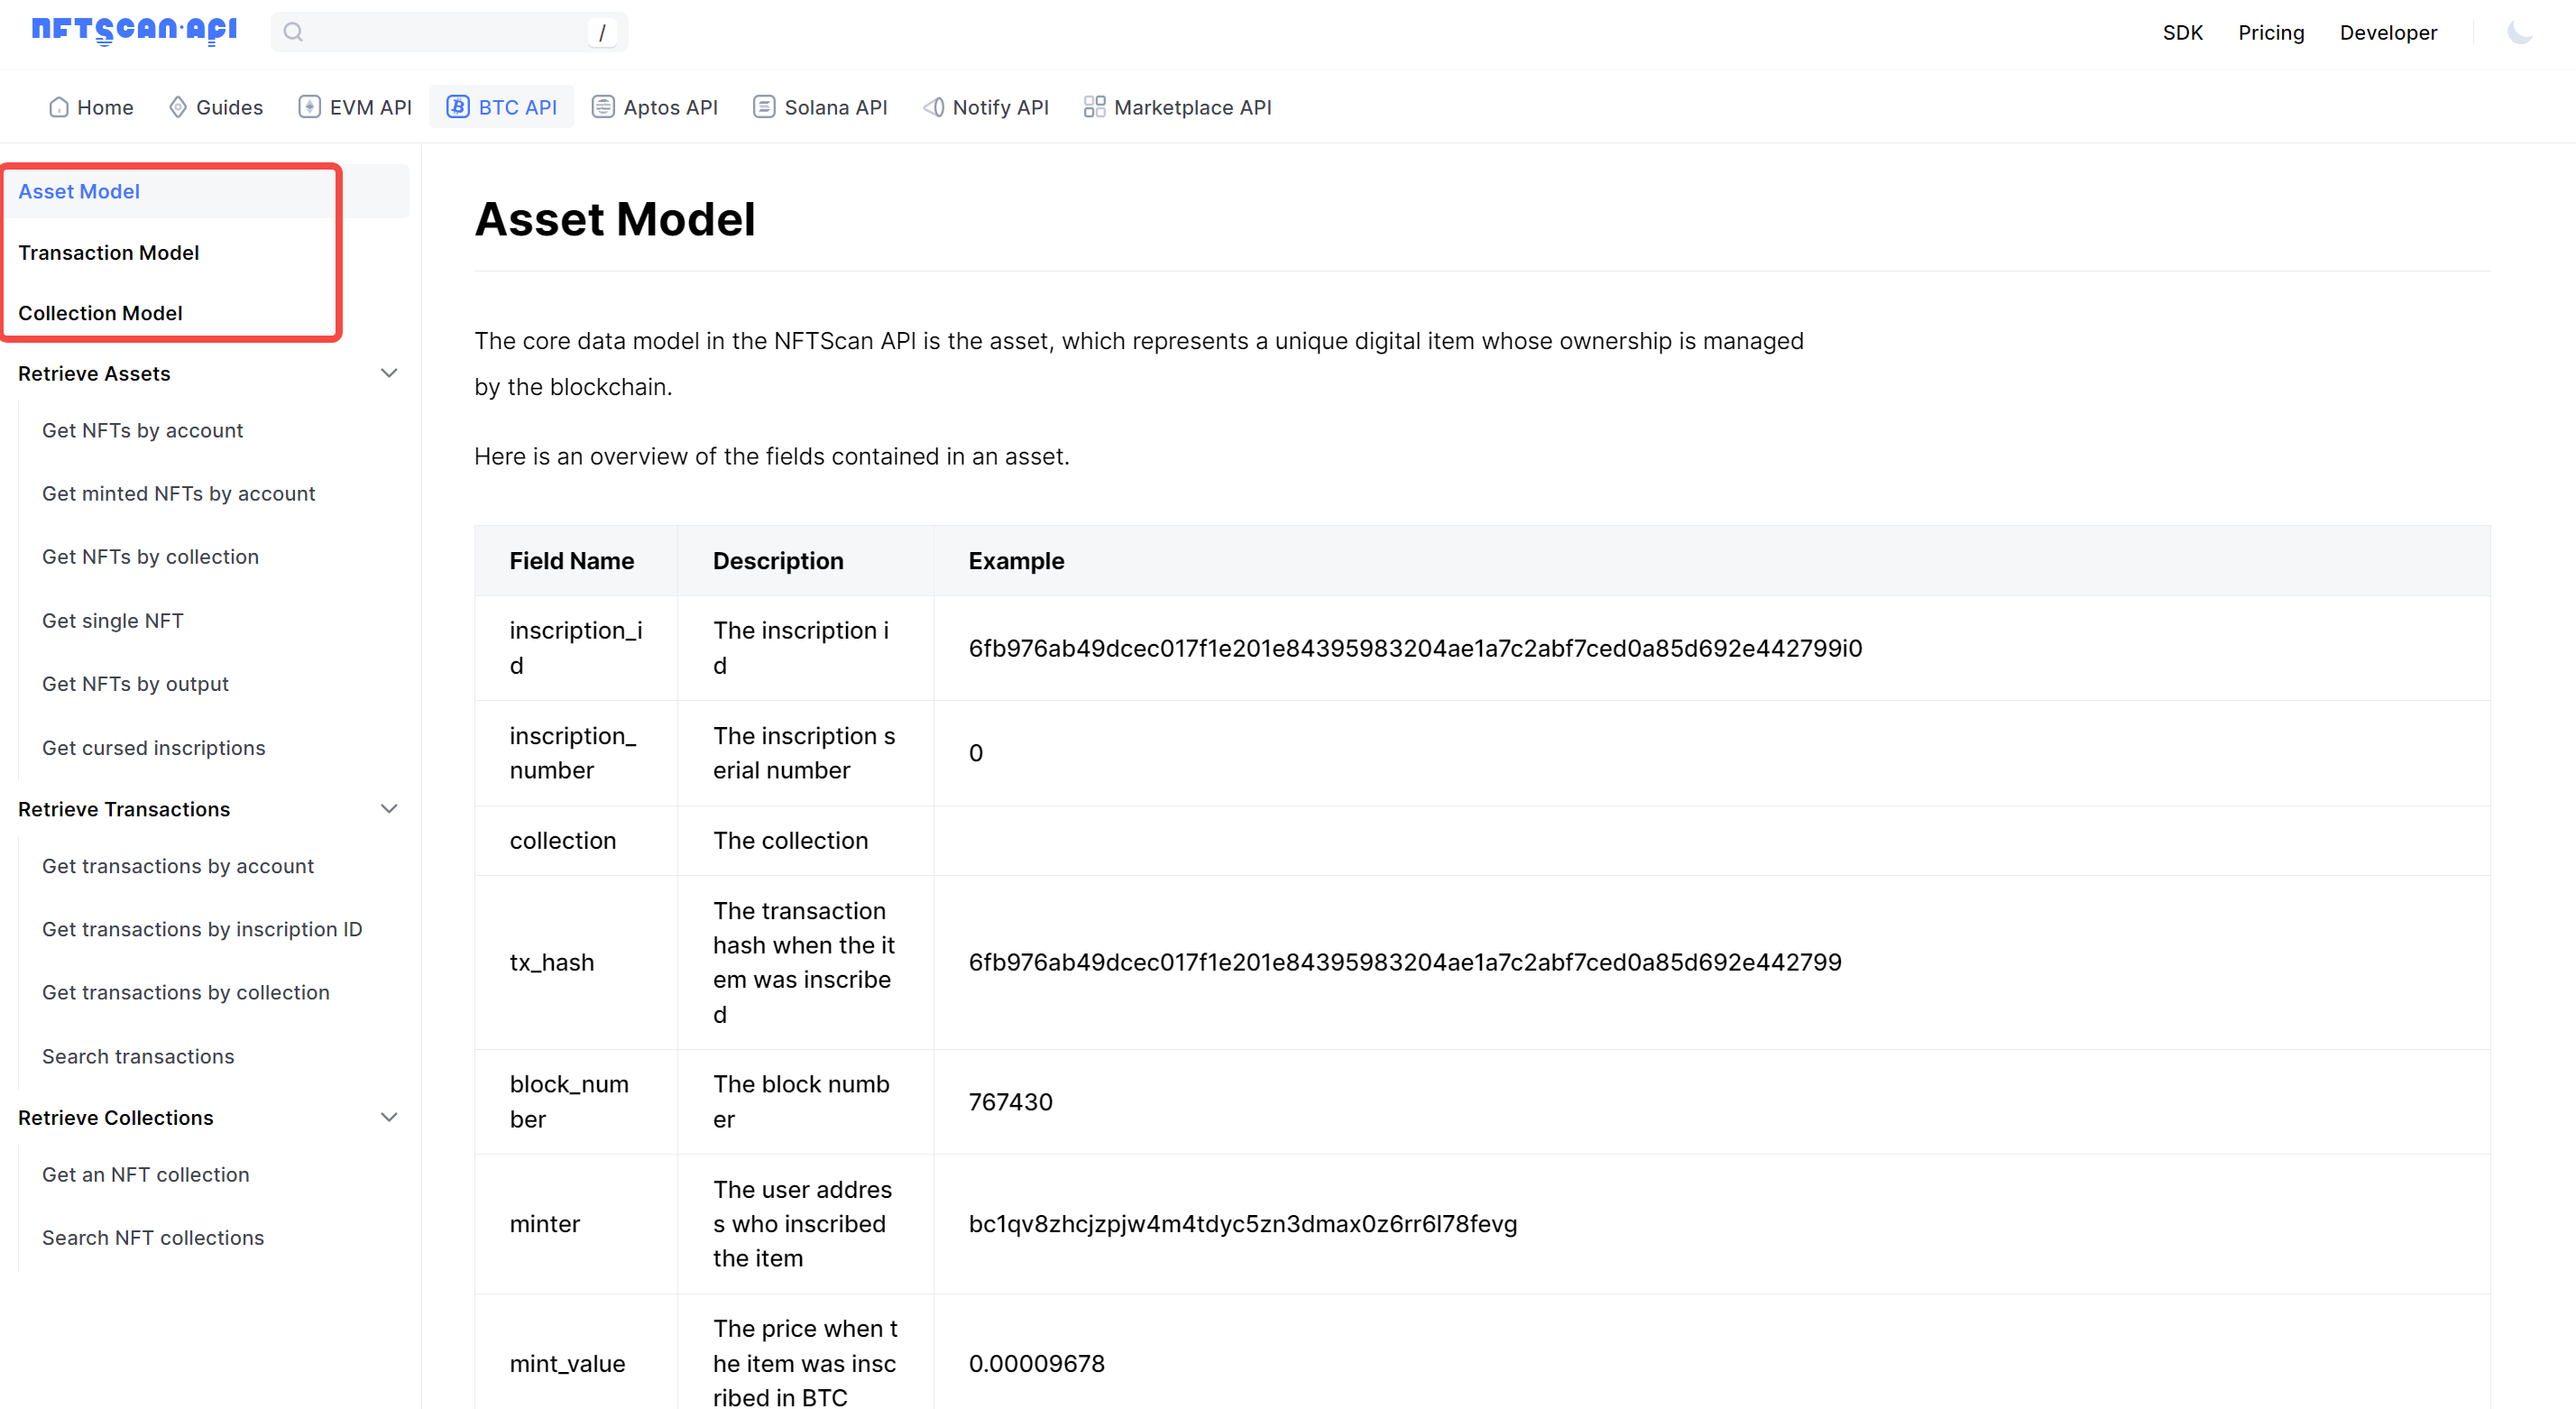2576x1409 pixels.
Task: Click the minter address example value
Action: [1242, 1223]
